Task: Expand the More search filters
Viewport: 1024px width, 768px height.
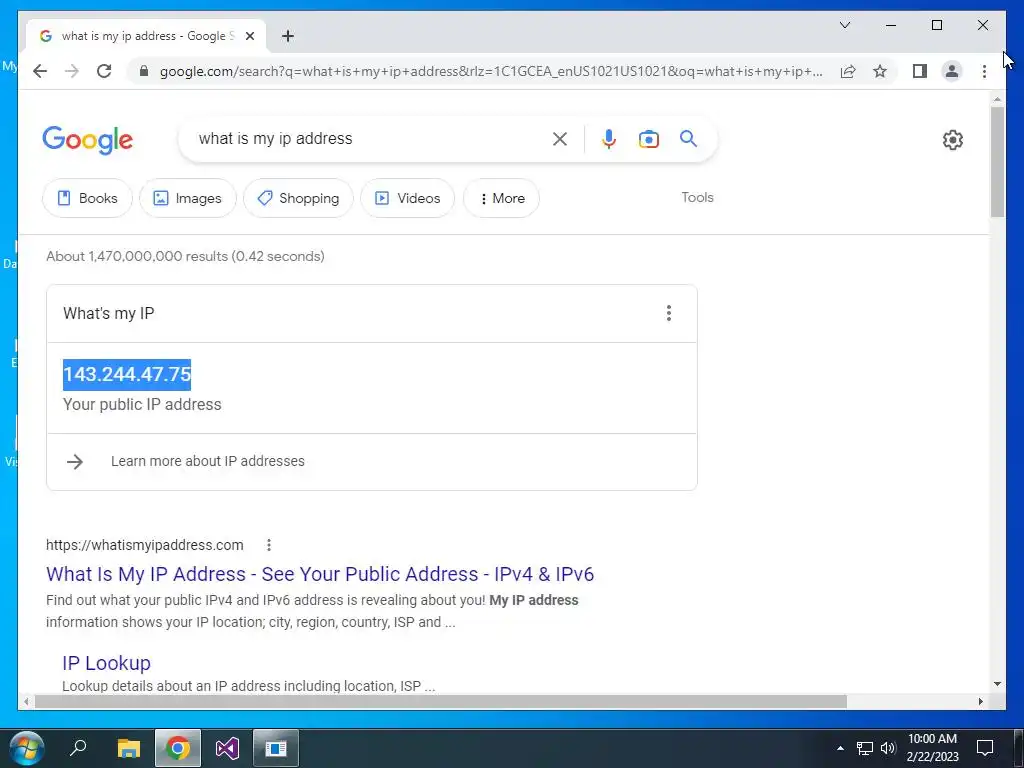Action: 501,198
